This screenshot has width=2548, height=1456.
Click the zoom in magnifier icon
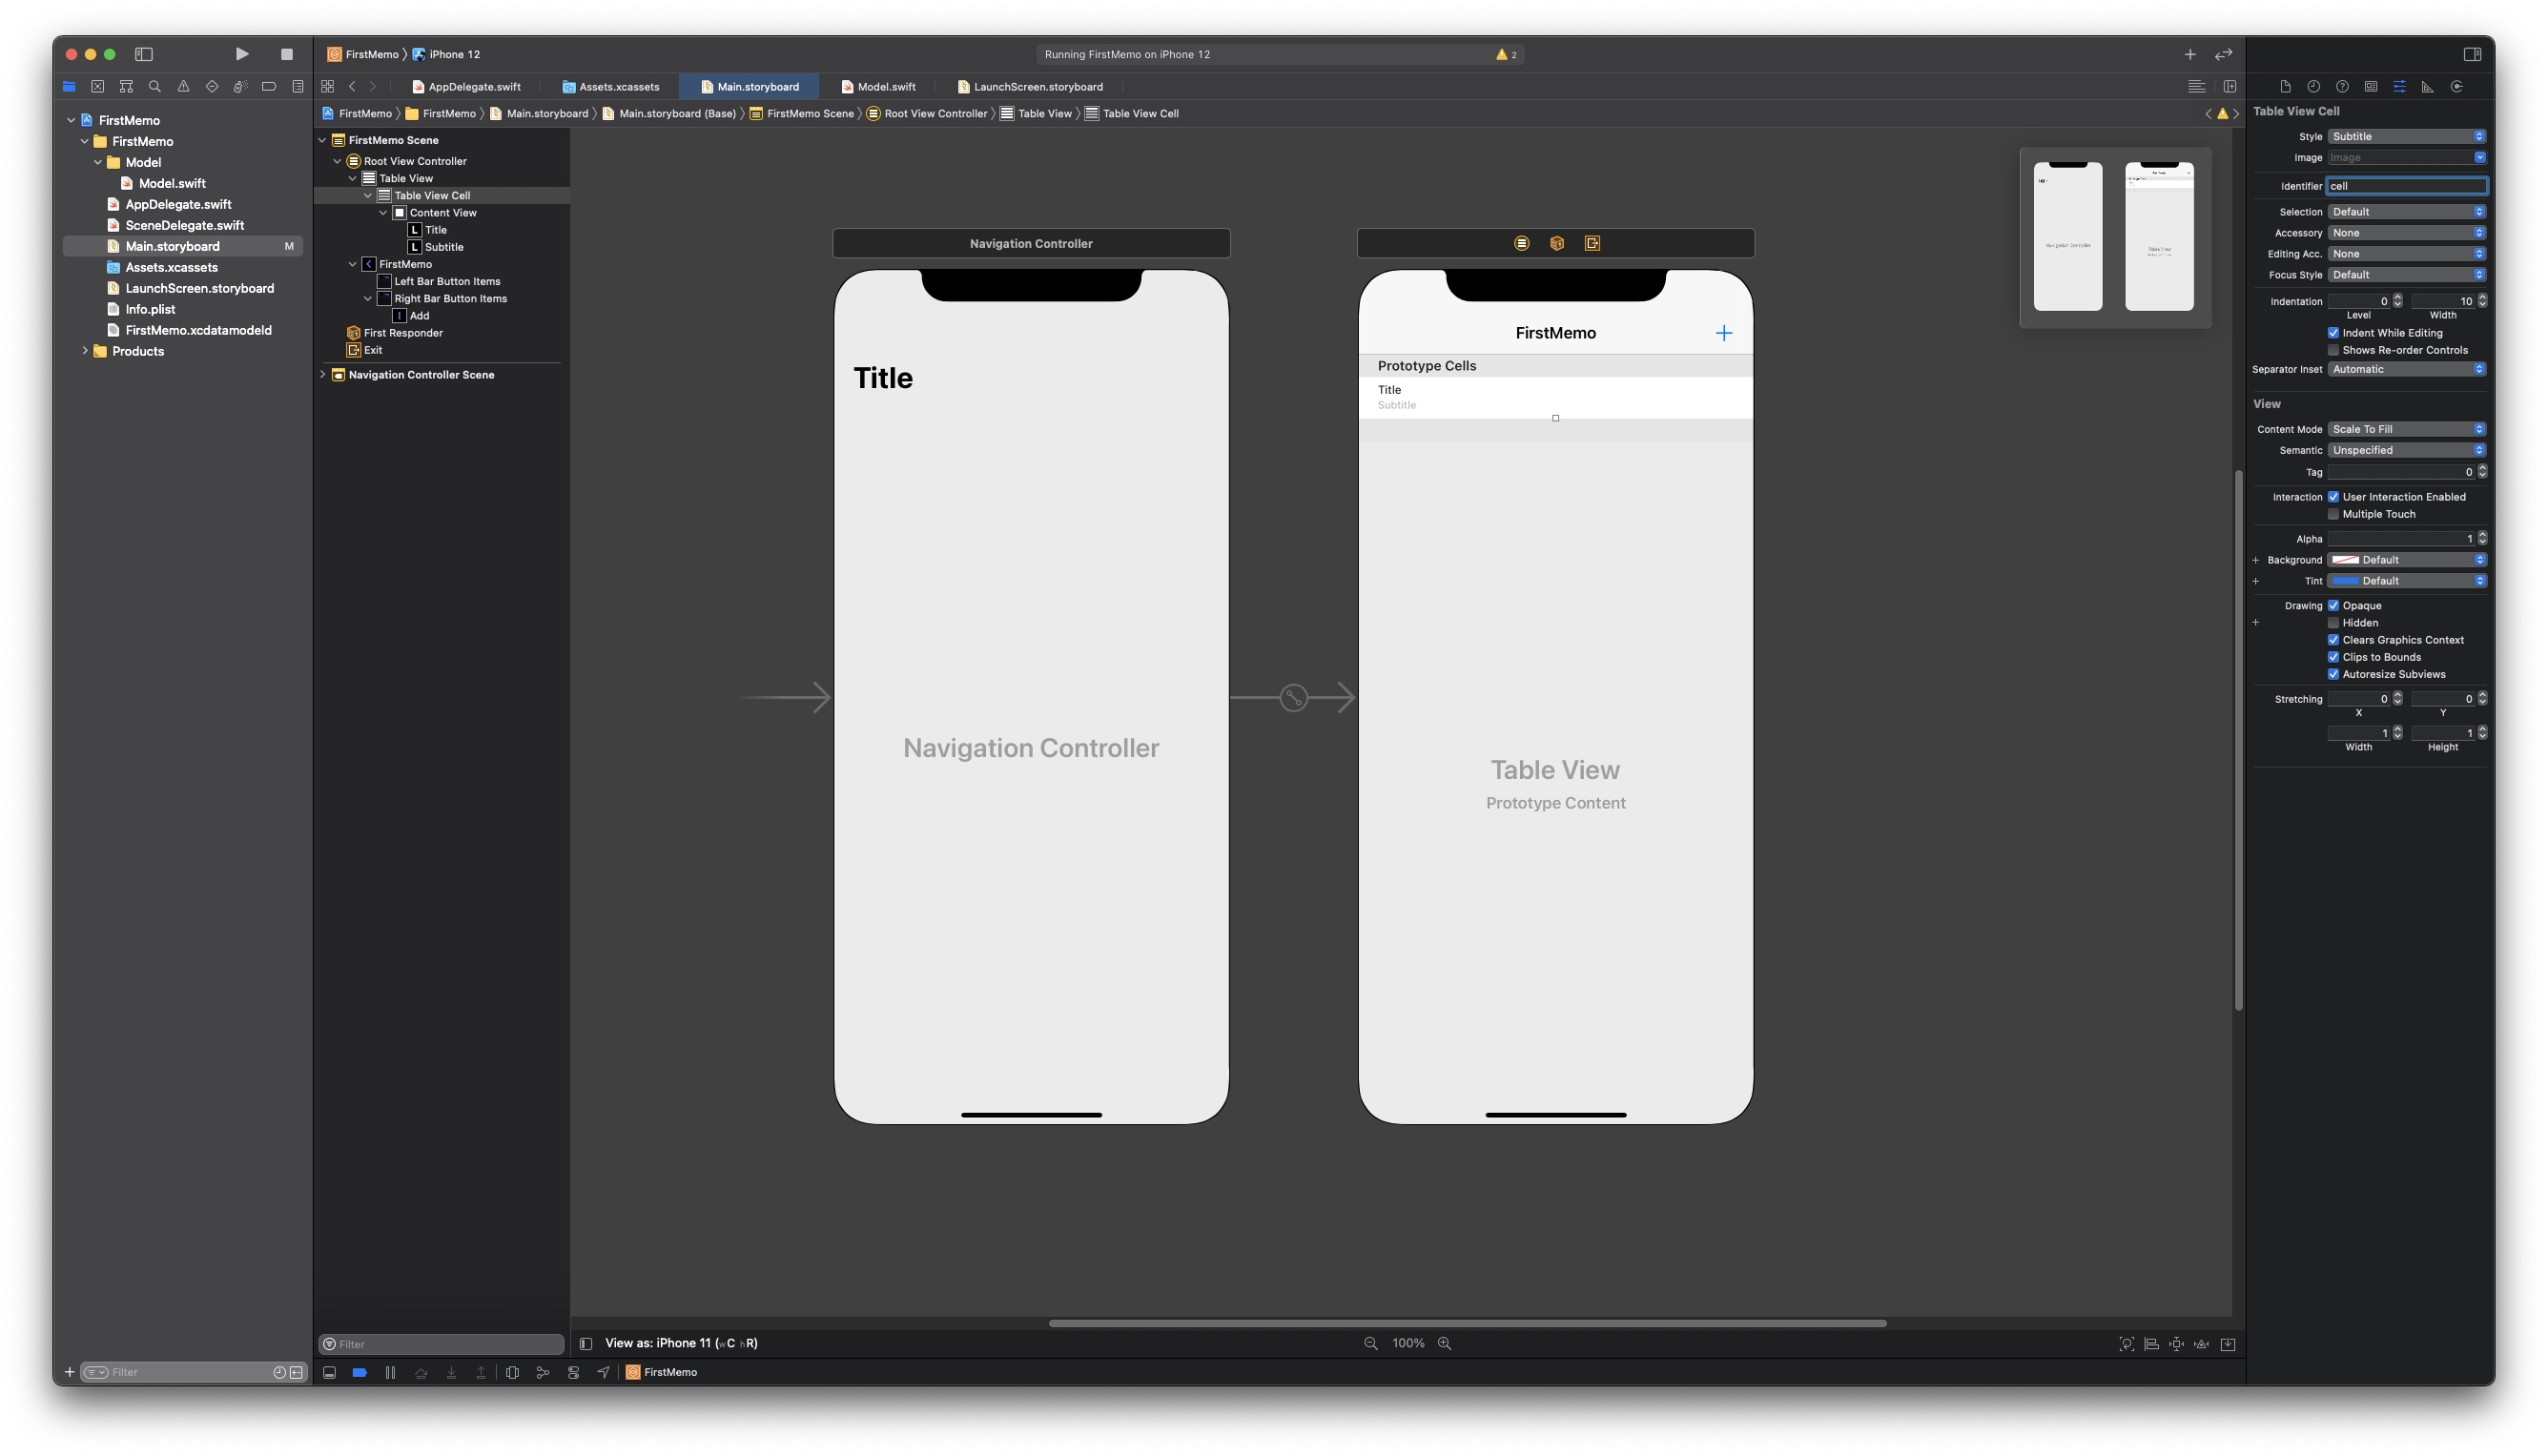[x=1444, y=1343]
